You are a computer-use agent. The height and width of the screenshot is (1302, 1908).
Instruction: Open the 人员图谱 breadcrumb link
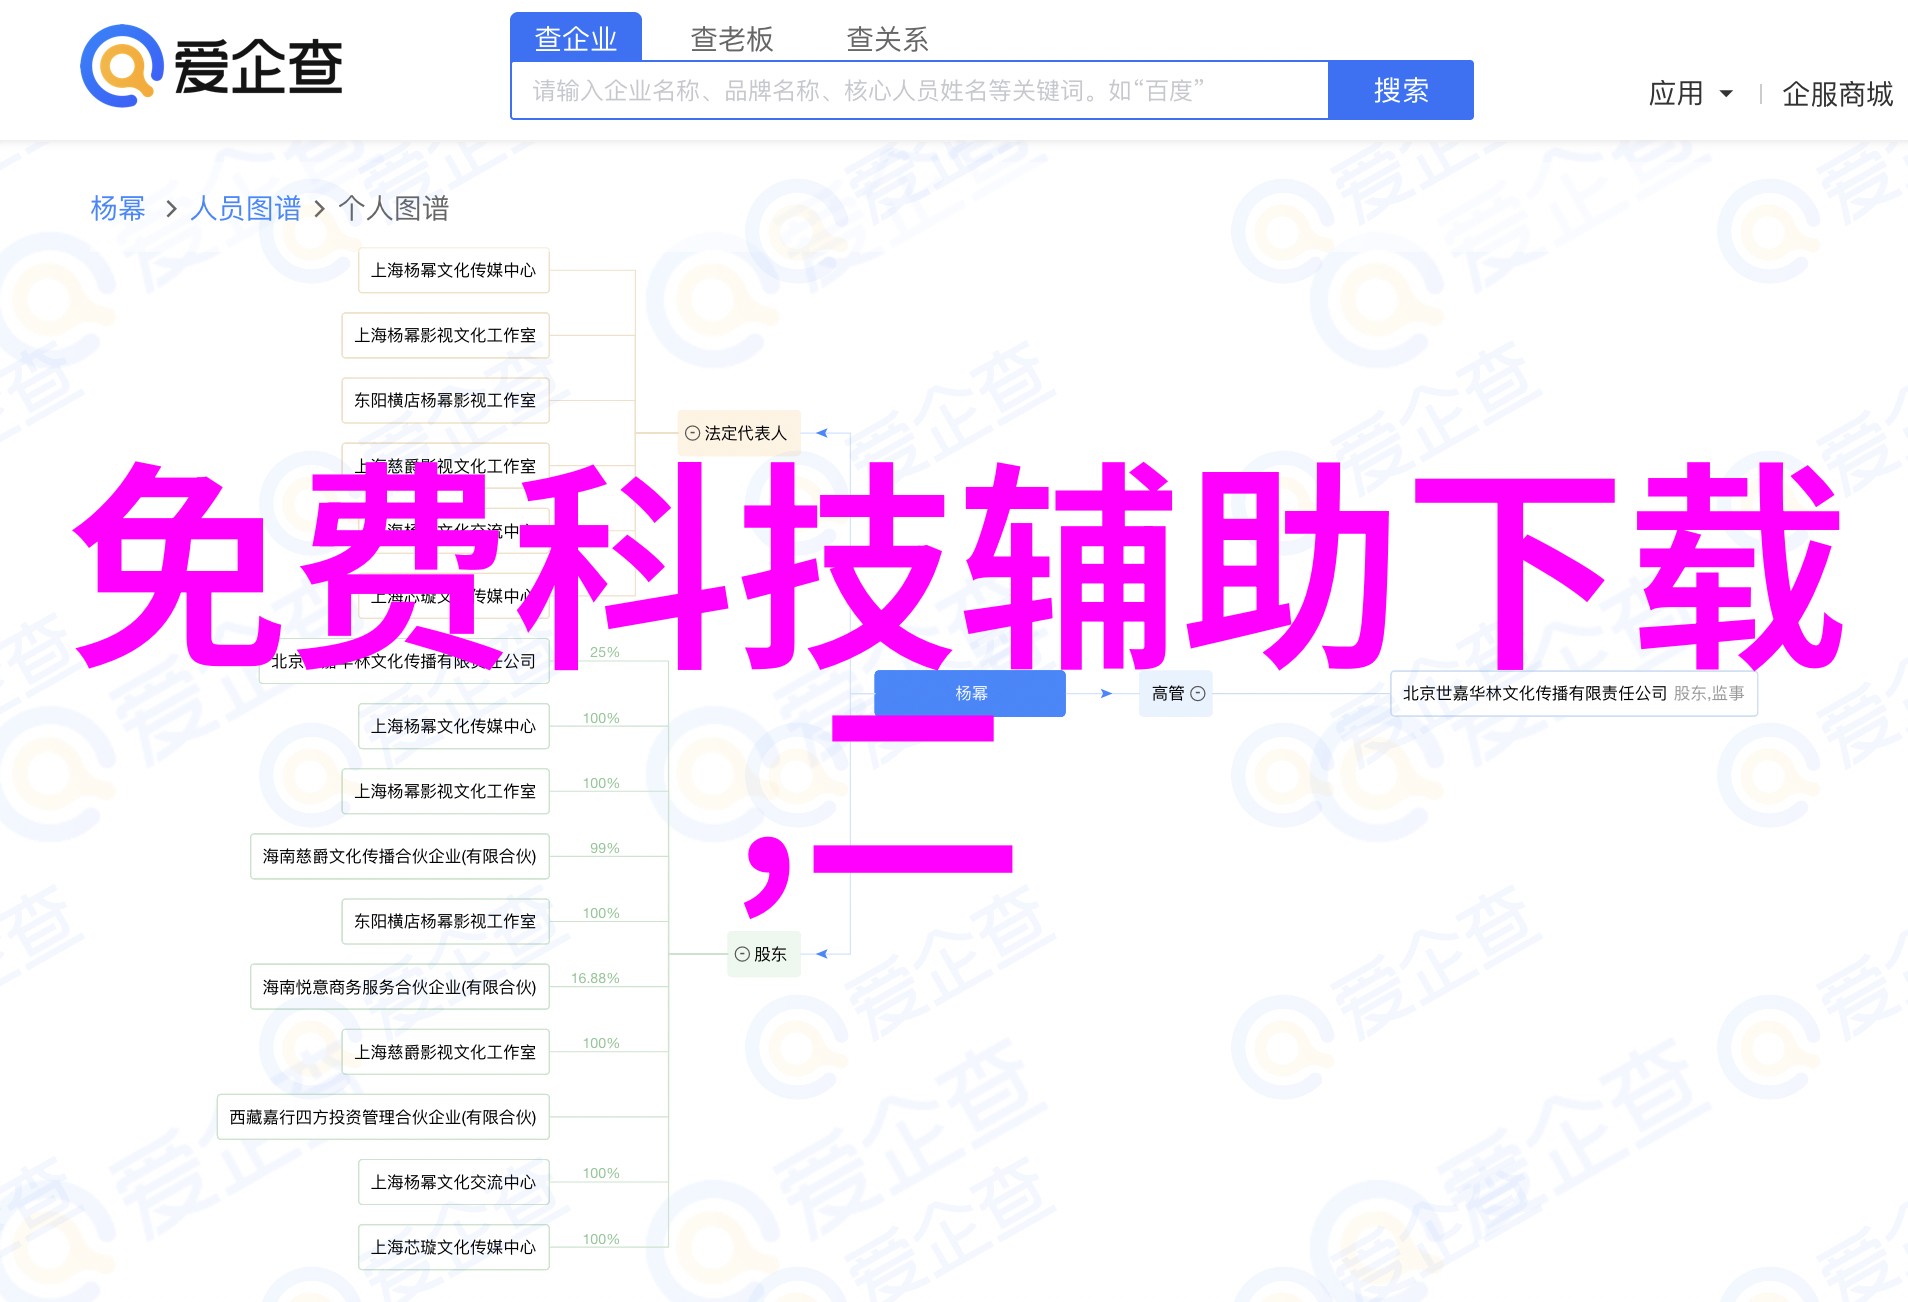click(245, 208)
